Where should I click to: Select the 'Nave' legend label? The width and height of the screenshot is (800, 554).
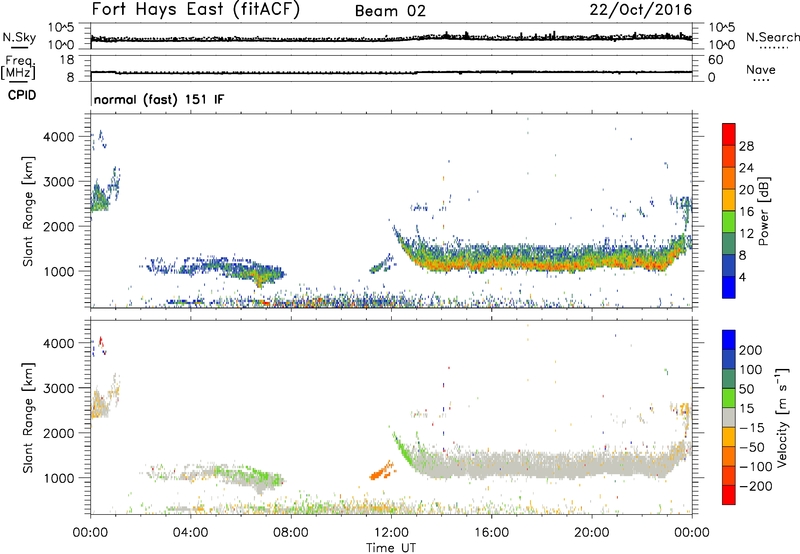761,70
